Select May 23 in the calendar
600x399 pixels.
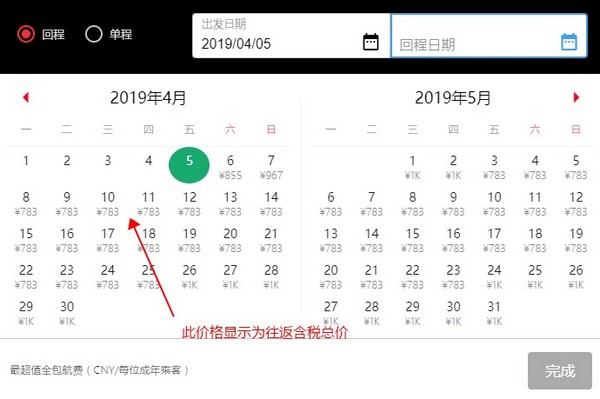point(453,277)
